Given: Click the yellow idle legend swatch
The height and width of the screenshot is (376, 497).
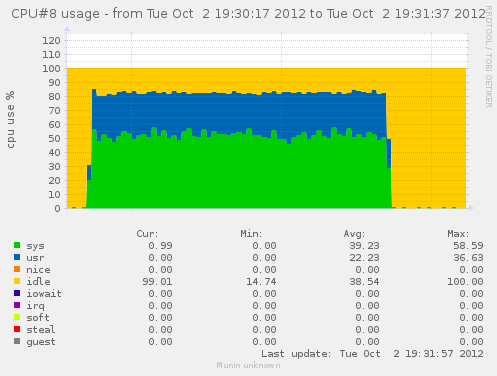Looking at the screenshot, I should [x=17, y=281].
